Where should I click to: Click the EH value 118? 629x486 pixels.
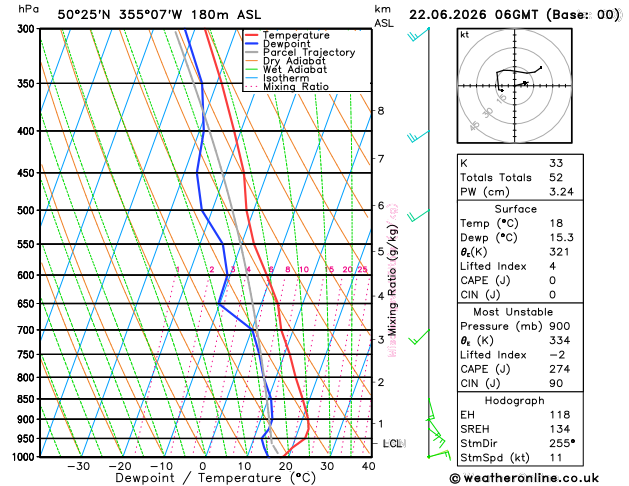point(560,415)
